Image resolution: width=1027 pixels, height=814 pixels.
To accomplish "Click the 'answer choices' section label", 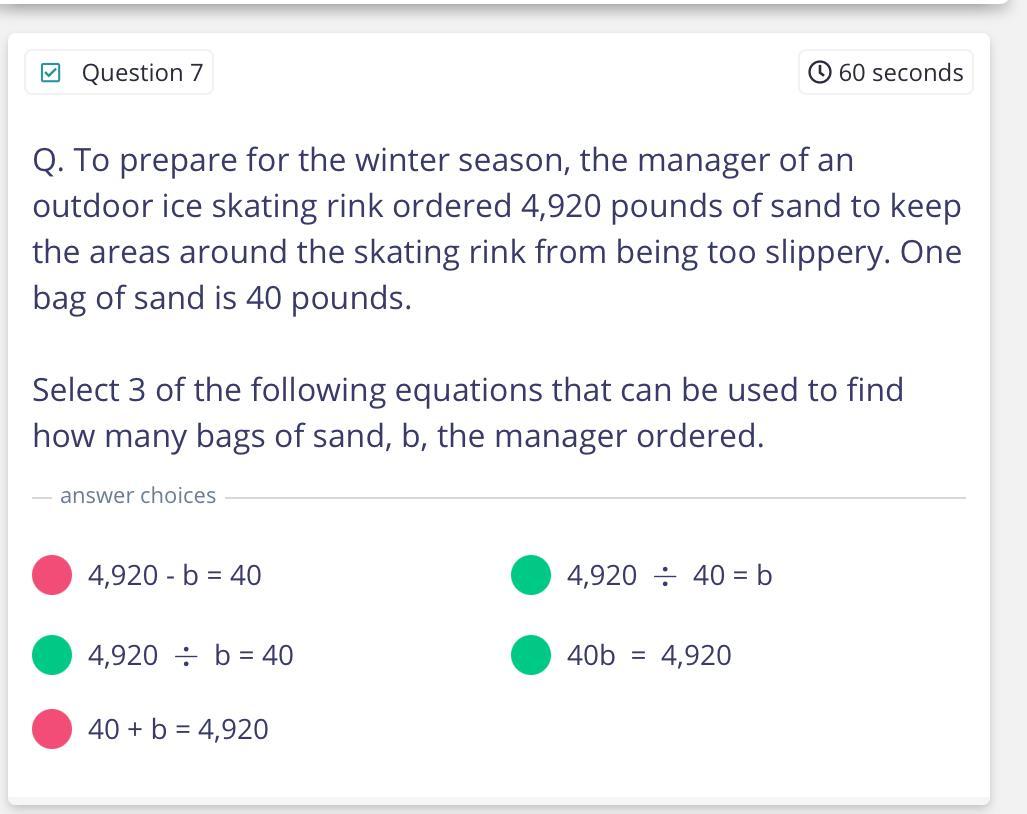I will (x=138, y=496).
